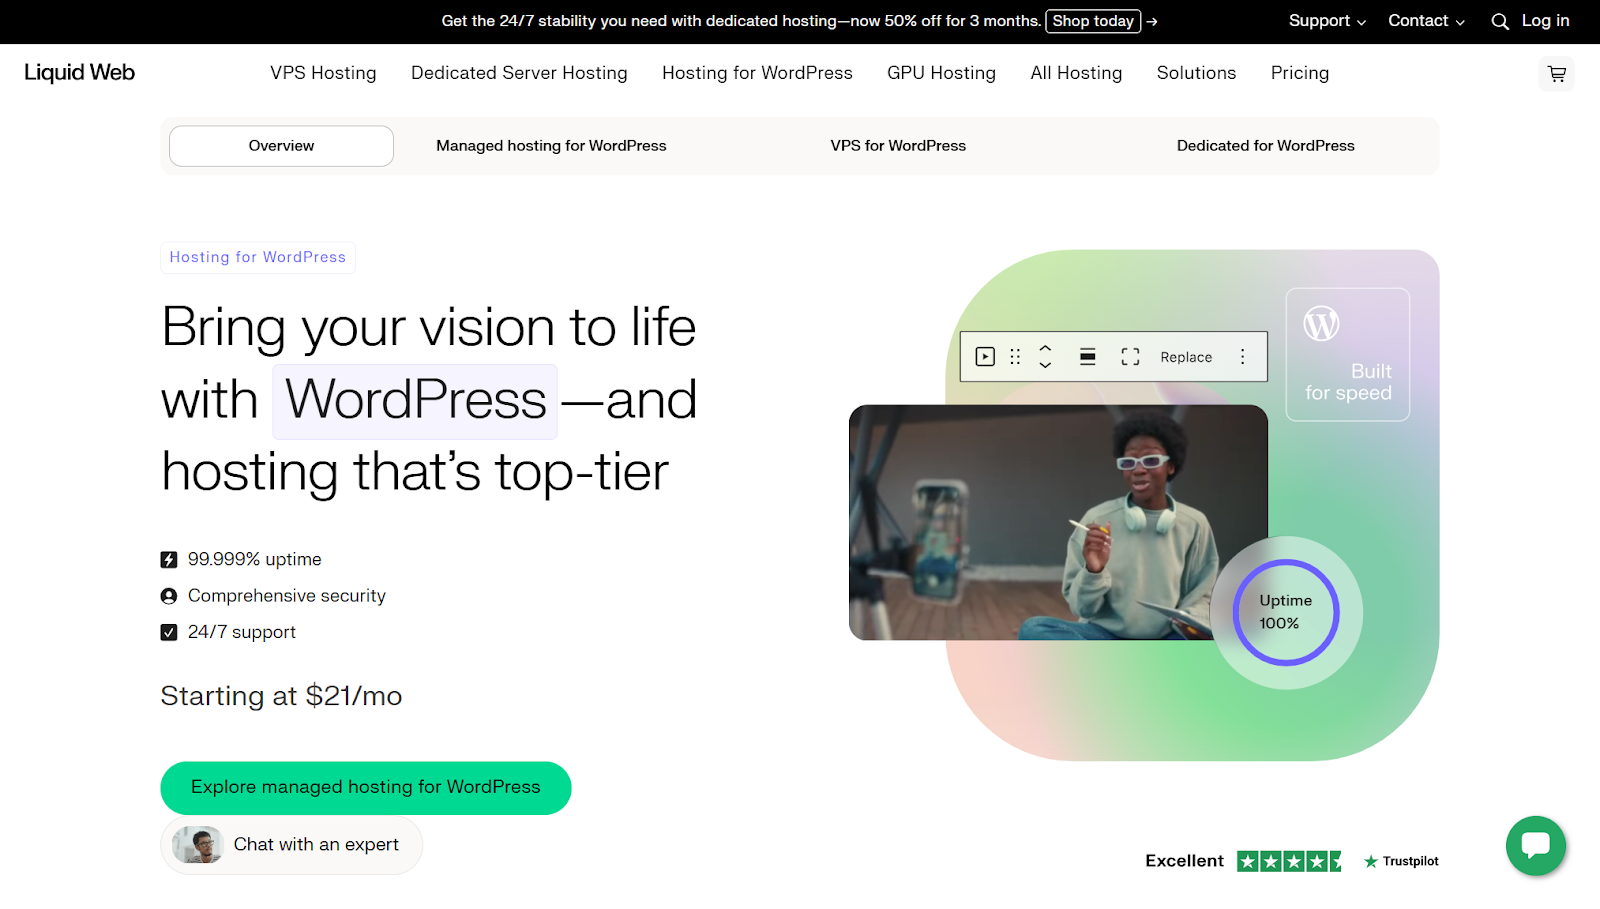Expand the Contact dropdown

pos(1425,21)
